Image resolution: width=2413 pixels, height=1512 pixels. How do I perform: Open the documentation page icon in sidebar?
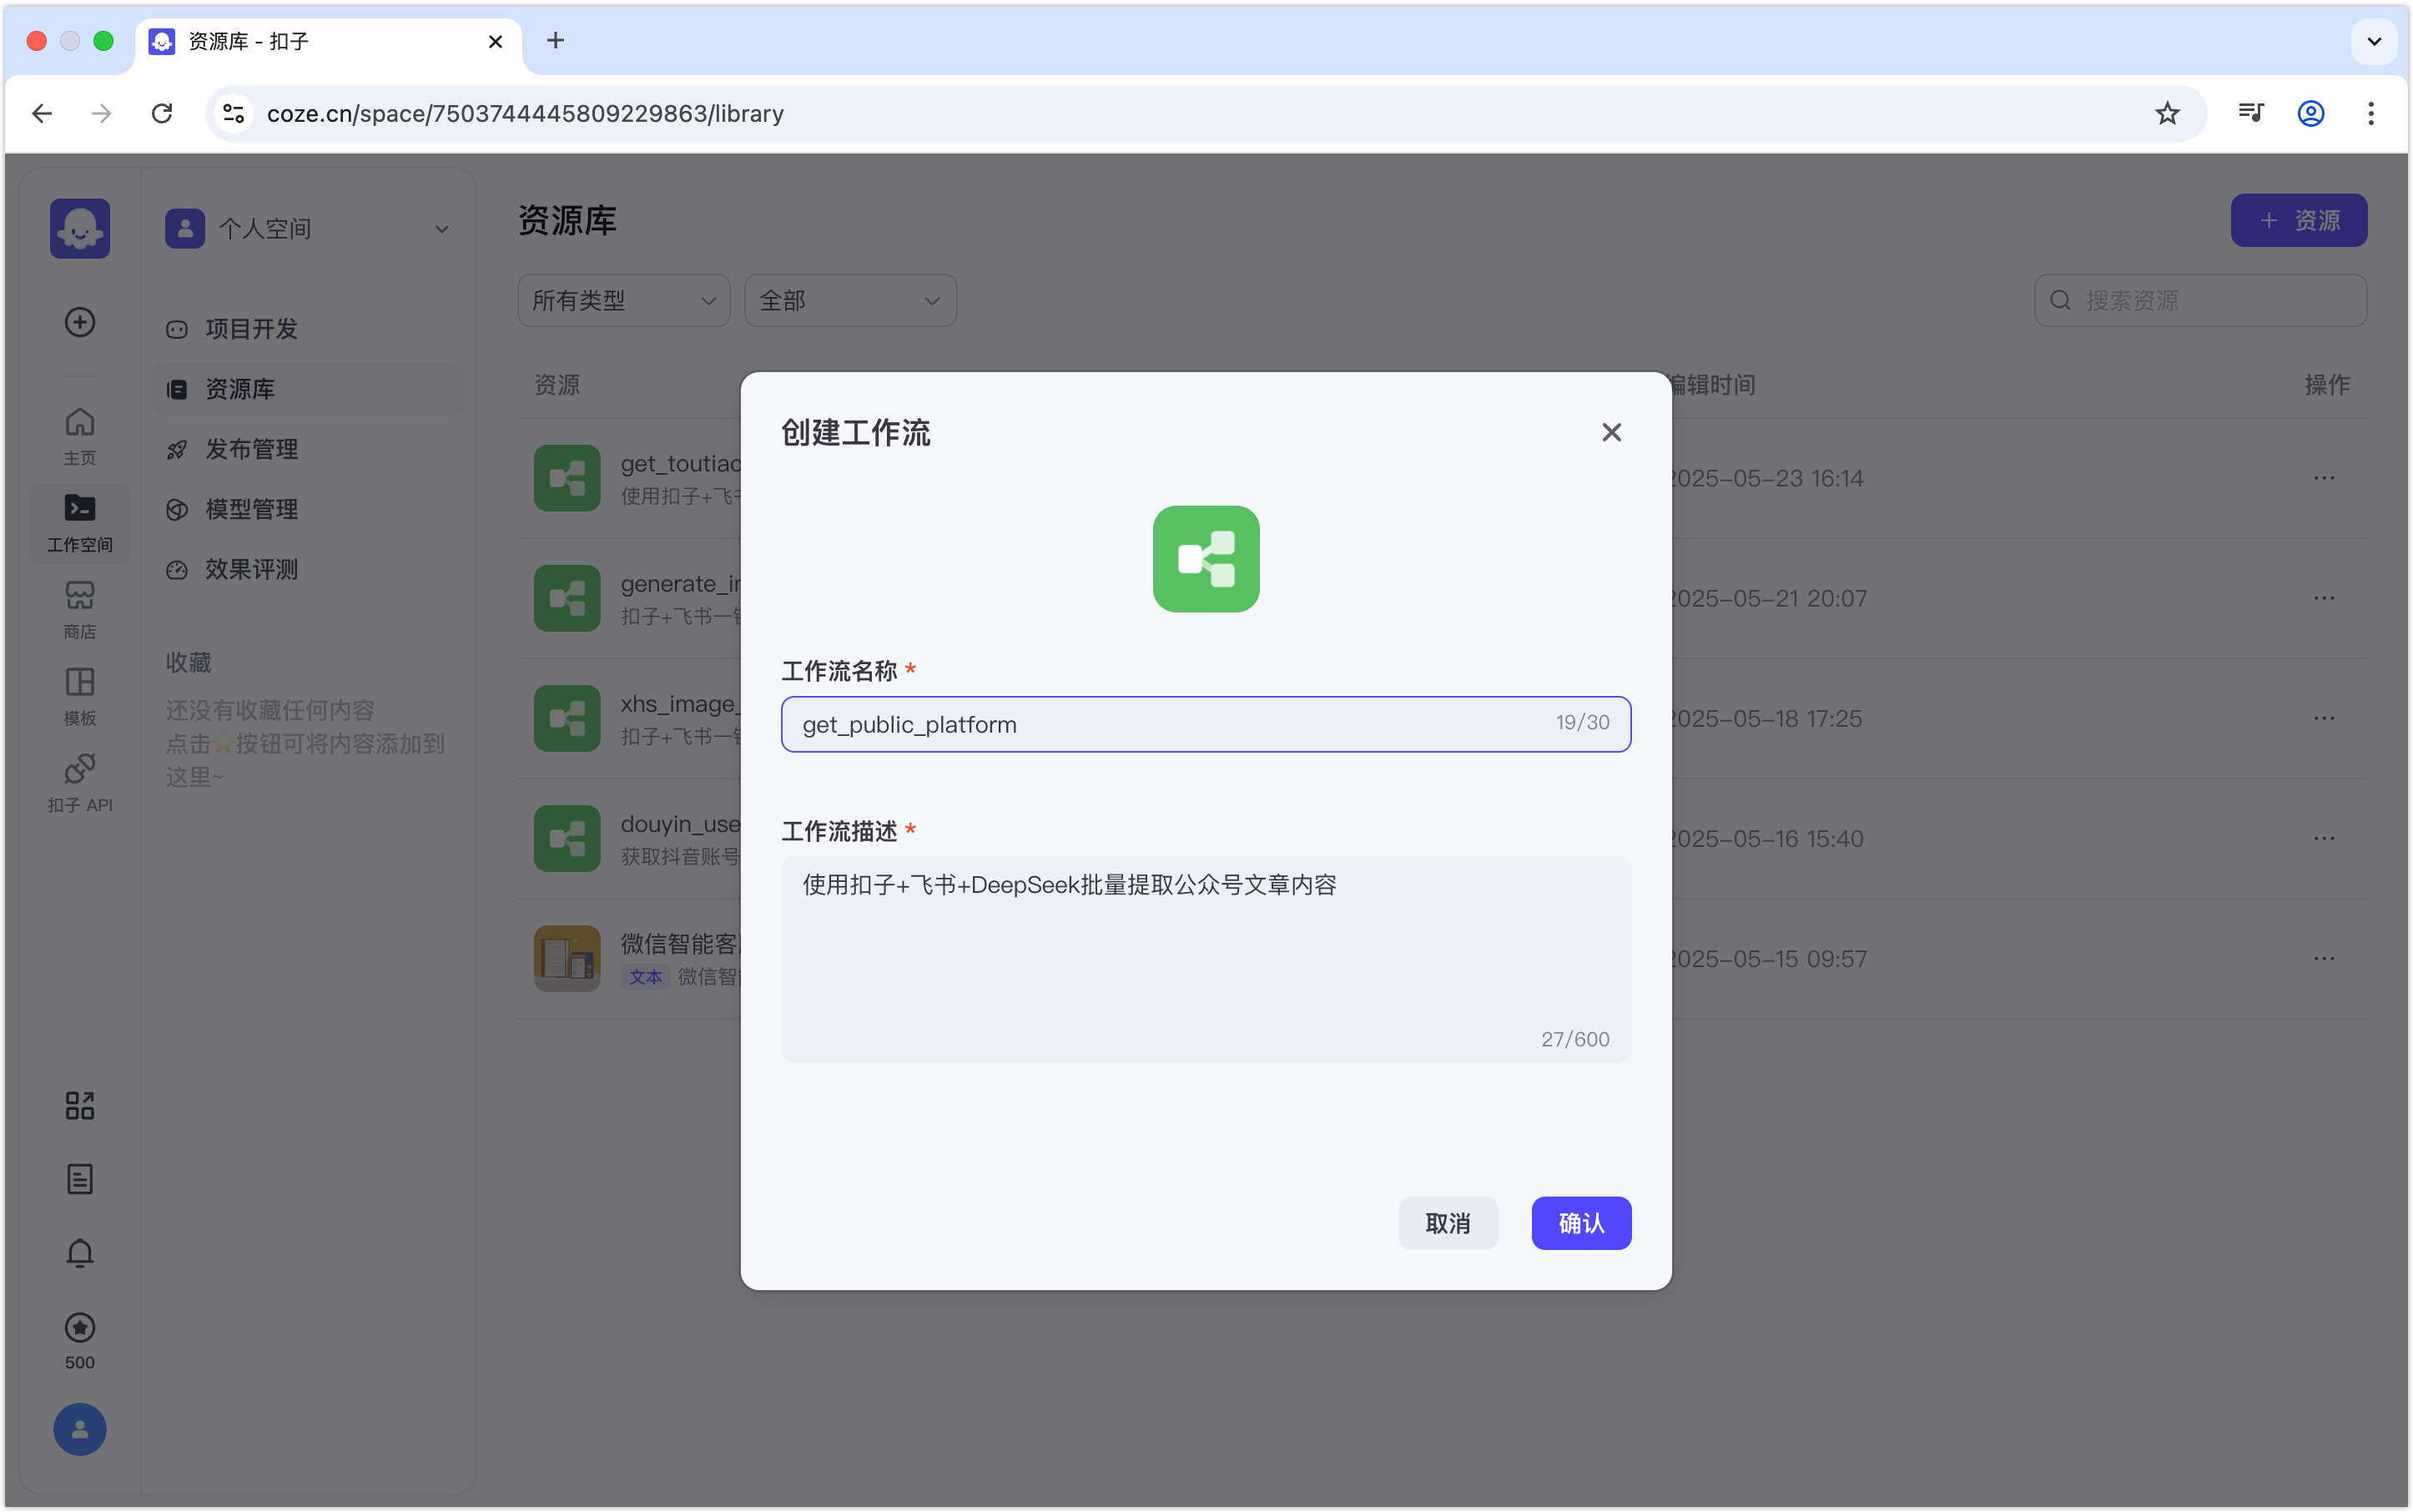[x=80, y=1179]
